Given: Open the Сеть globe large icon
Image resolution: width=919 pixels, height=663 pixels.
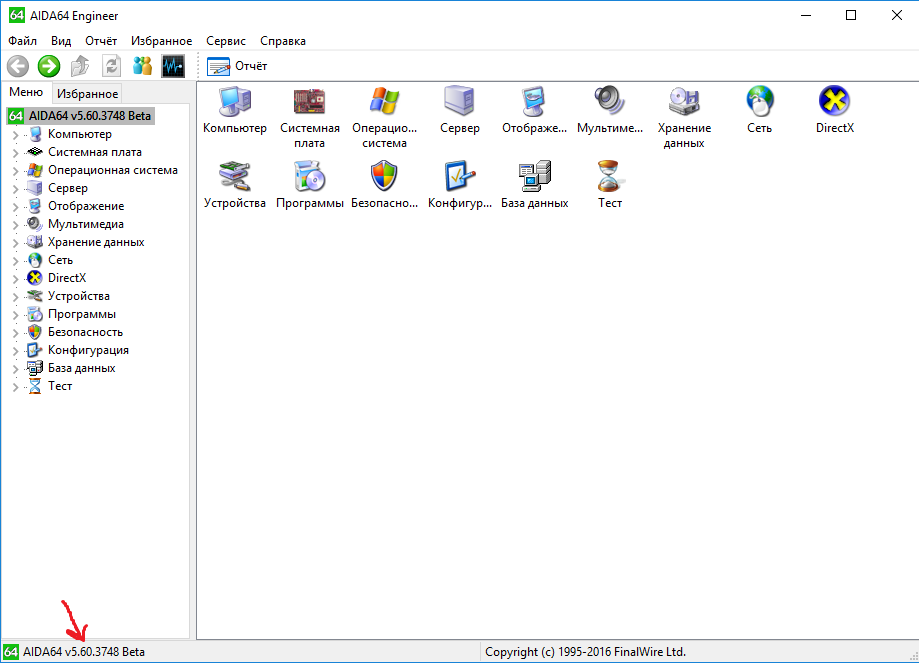Looking at the screenshot, I should pos(760,110).
